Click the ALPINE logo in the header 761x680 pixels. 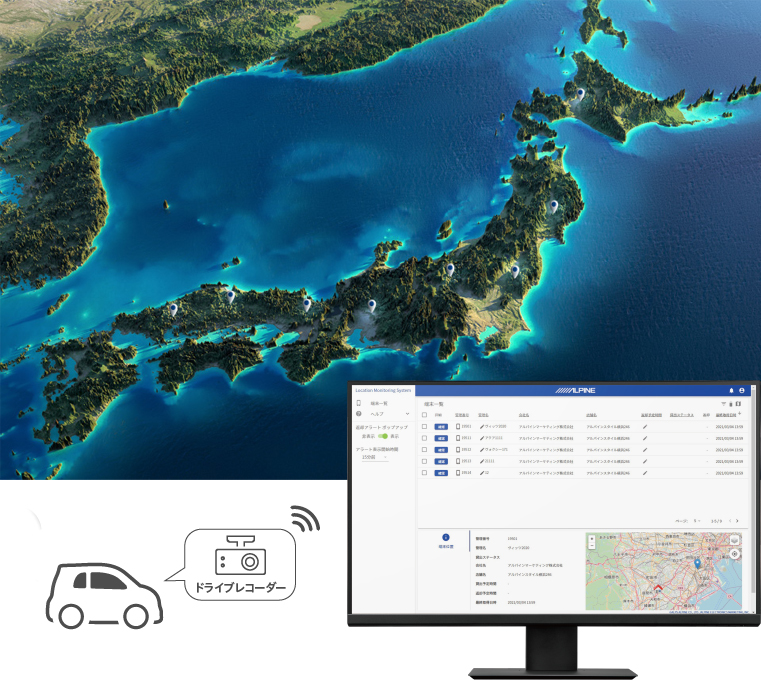pyautogui.click(x=576, y=390)
